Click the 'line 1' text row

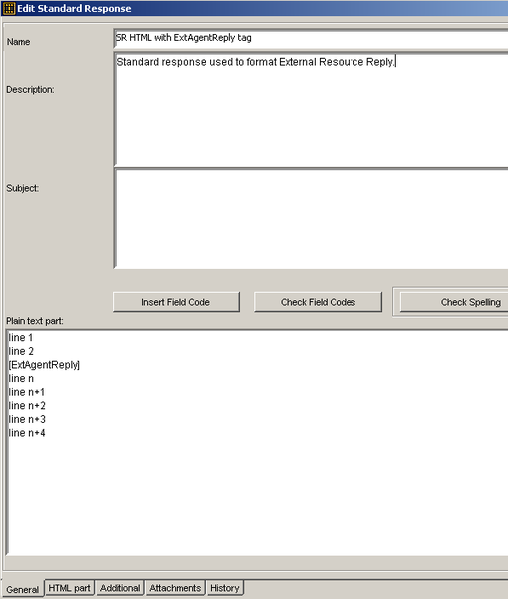tap(21, 338)
